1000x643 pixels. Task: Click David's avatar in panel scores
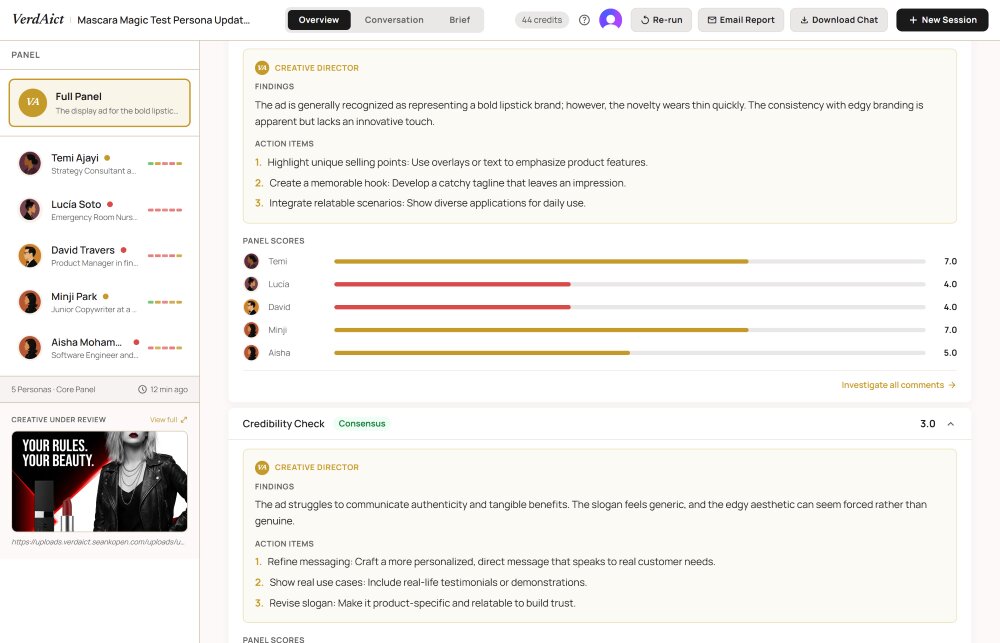click(x=251, y=307)
